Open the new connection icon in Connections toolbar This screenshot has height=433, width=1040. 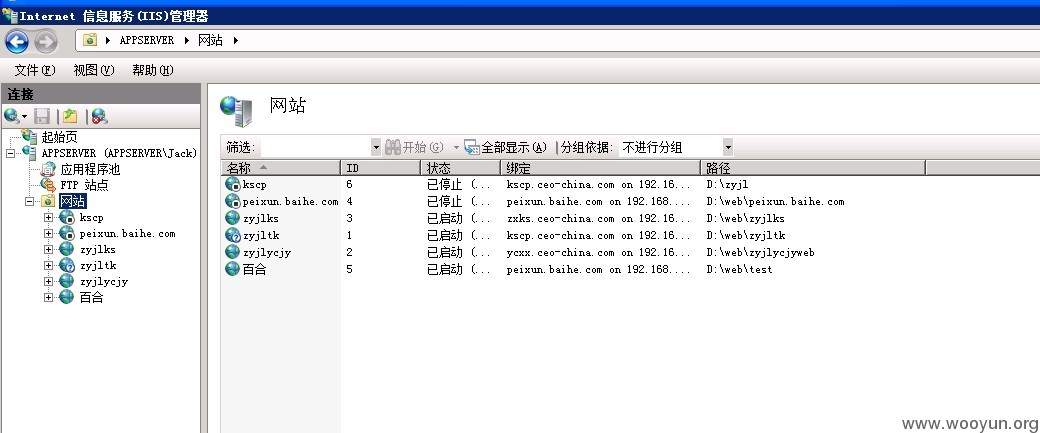[13, 117]
